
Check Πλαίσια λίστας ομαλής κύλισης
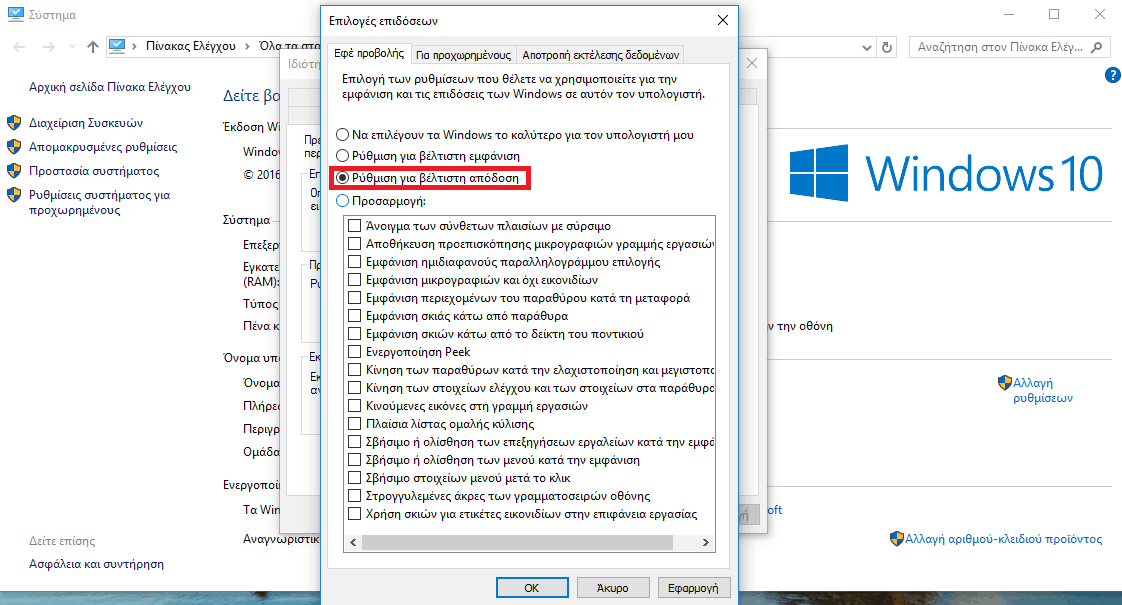[x=354, y=424]
